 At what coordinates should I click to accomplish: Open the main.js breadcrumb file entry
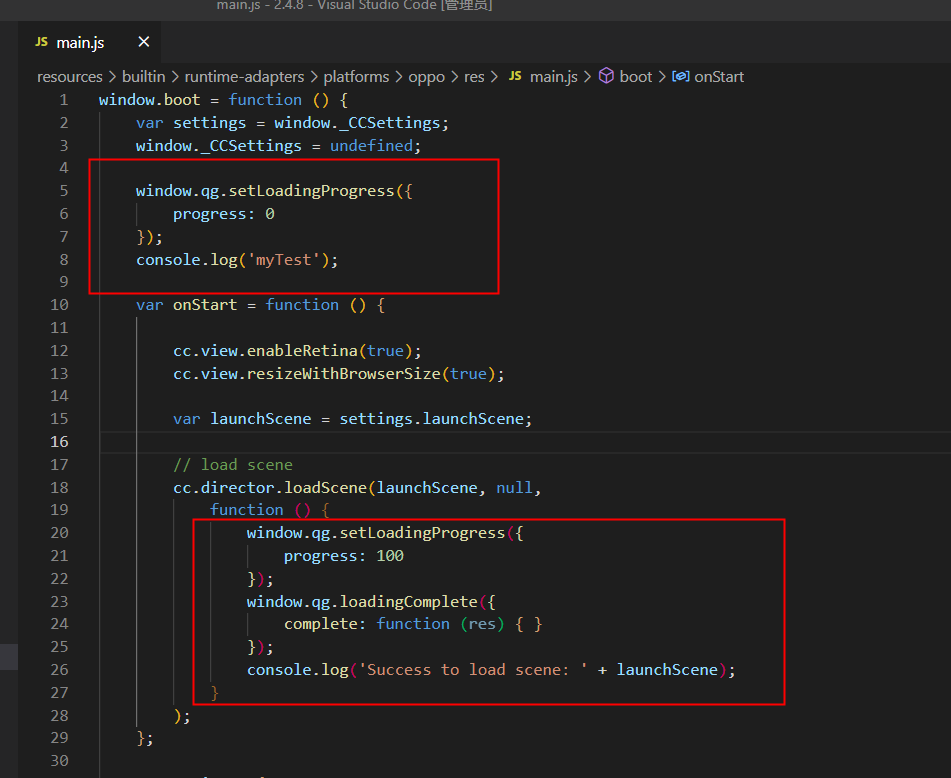554,76
